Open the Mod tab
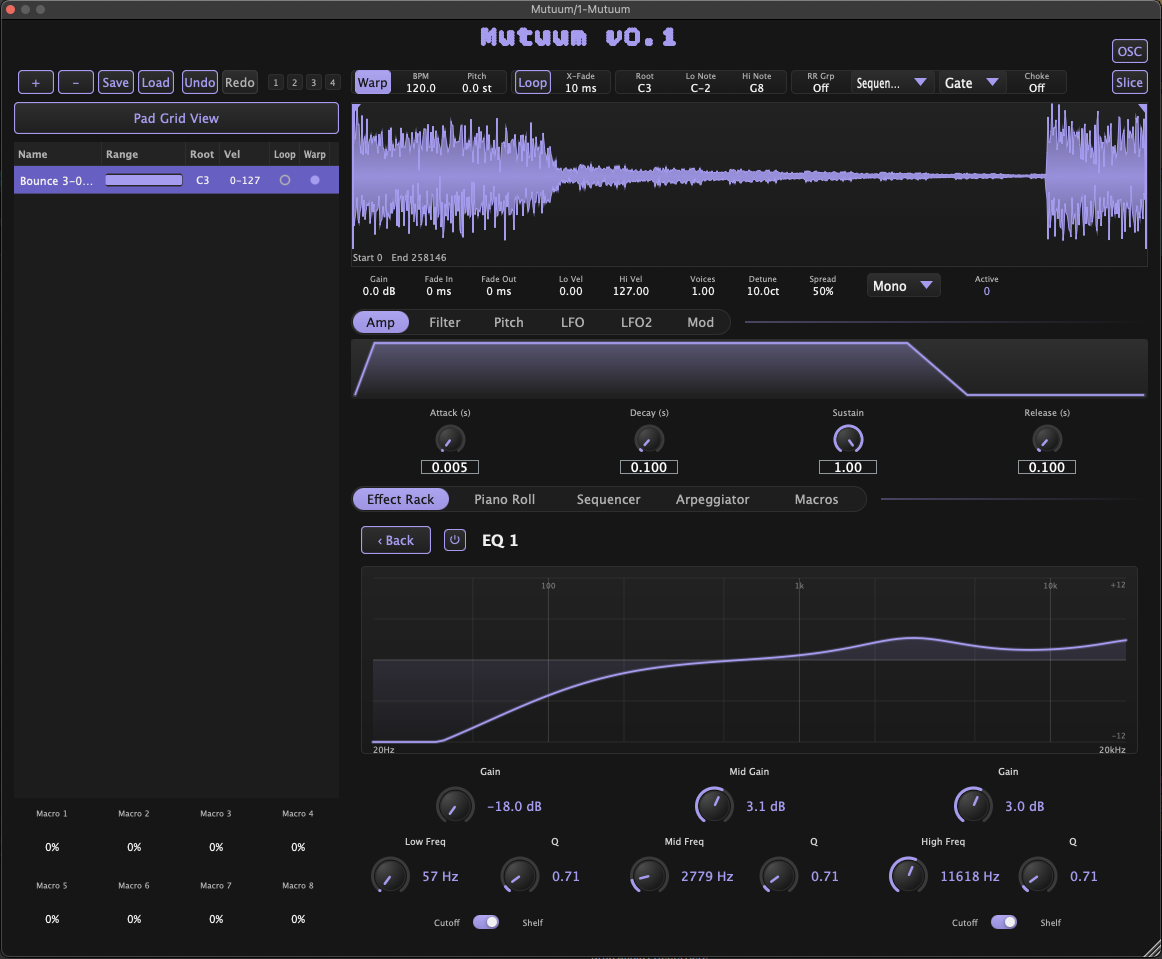 (x=700, y=322)
